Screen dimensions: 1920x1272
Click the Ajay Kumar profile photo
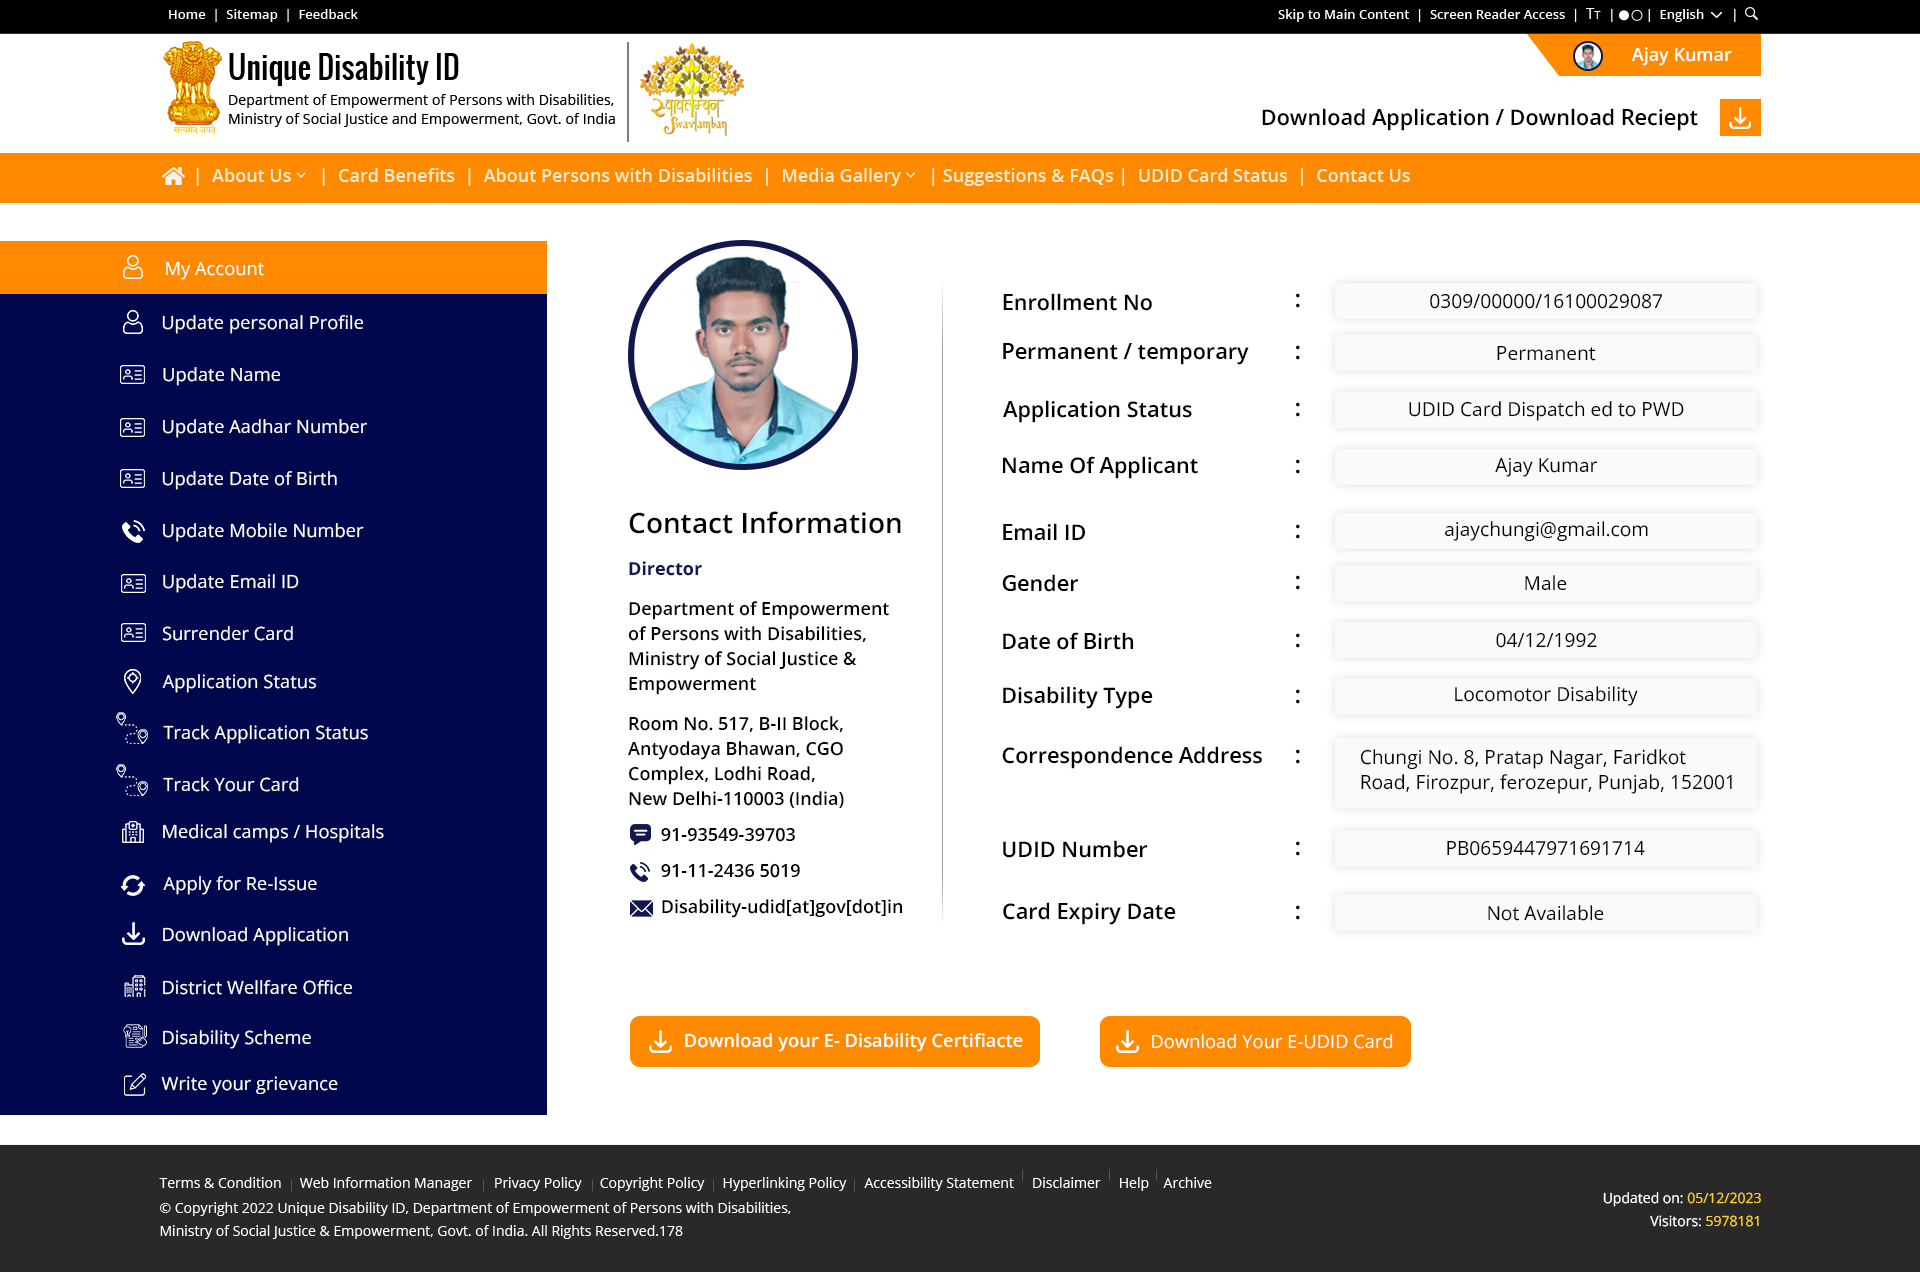(742, 355)
